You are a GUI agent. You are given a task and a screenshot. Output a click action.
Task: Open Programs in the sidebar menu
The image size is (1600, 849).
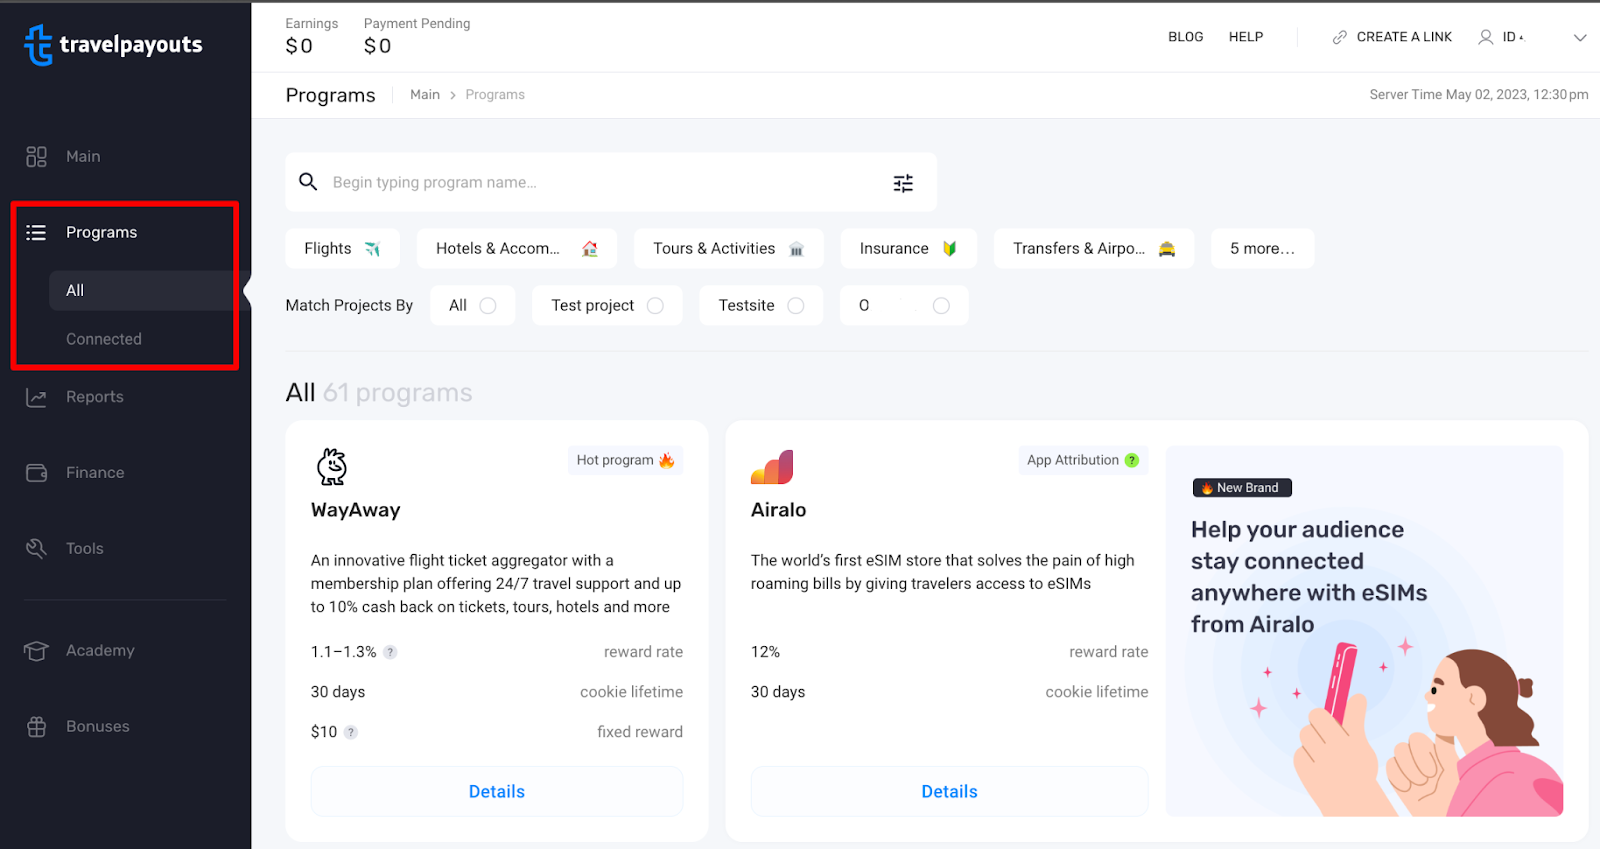(101, 232)
